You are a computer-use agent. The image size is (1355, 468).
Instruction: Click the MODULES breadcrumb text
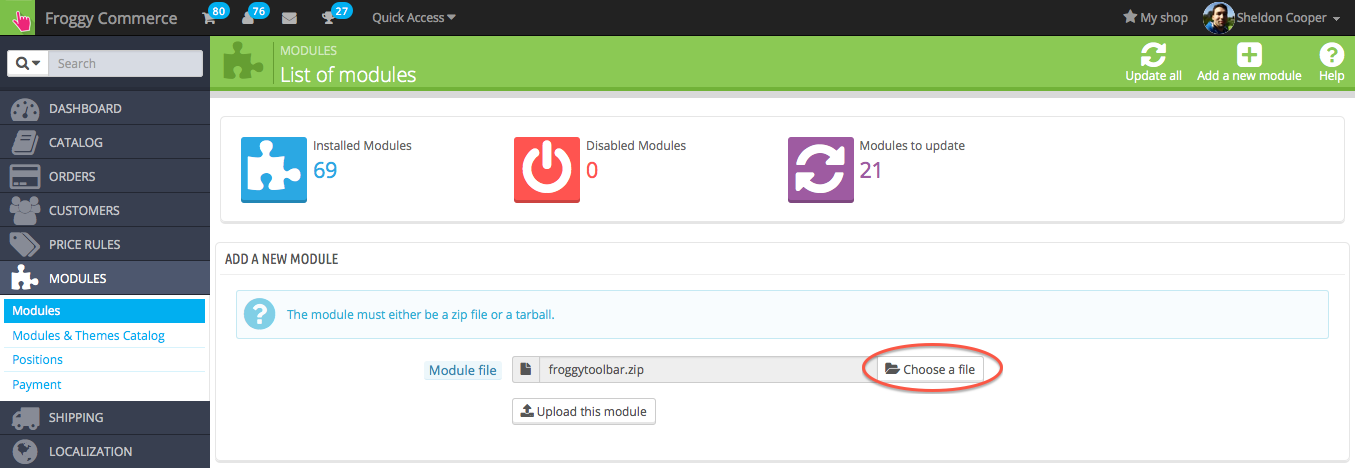(x=308, y=50)
